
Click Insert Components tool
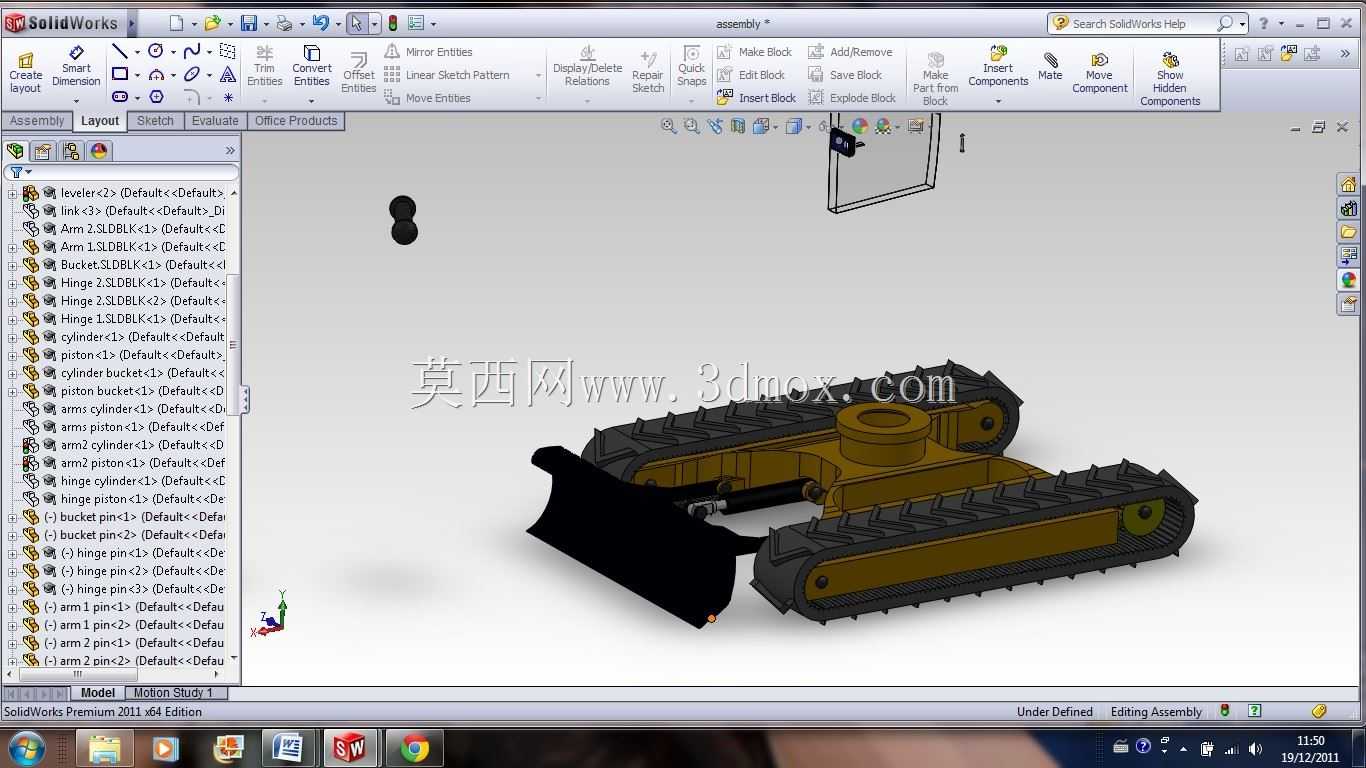pyautogui.click(x=998, y=66)
